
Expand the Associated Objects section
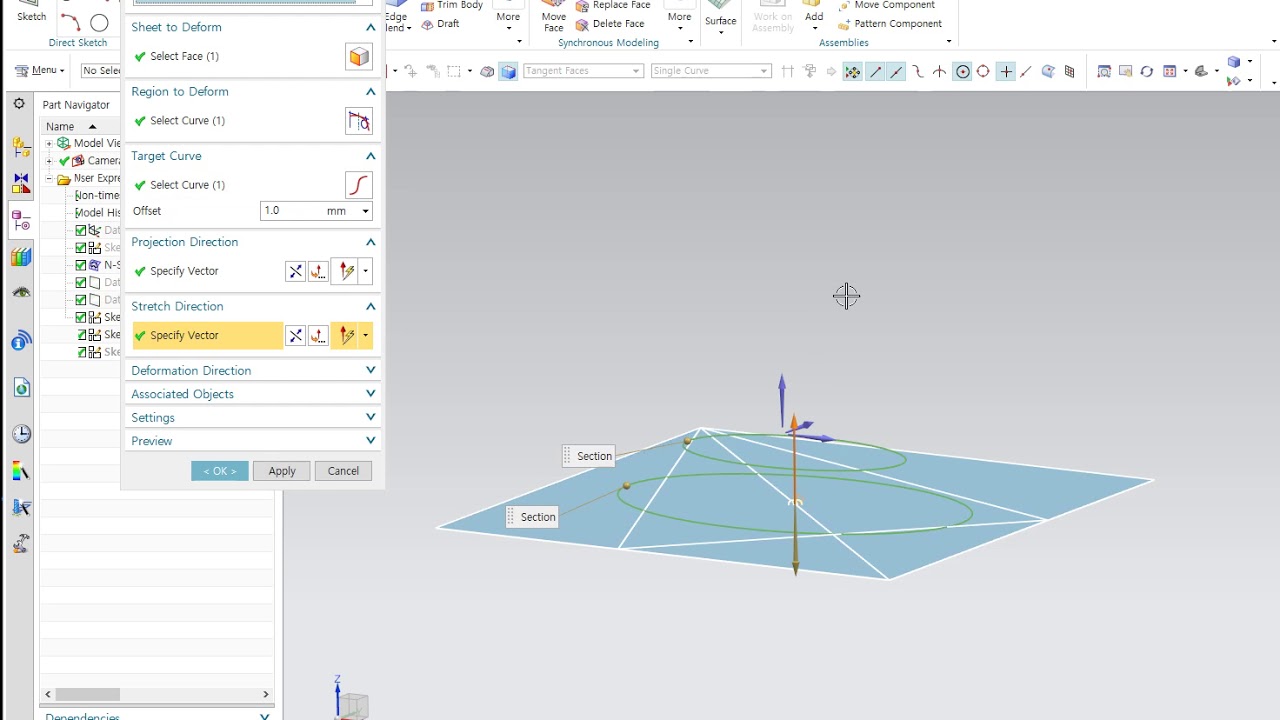[253, 394]
